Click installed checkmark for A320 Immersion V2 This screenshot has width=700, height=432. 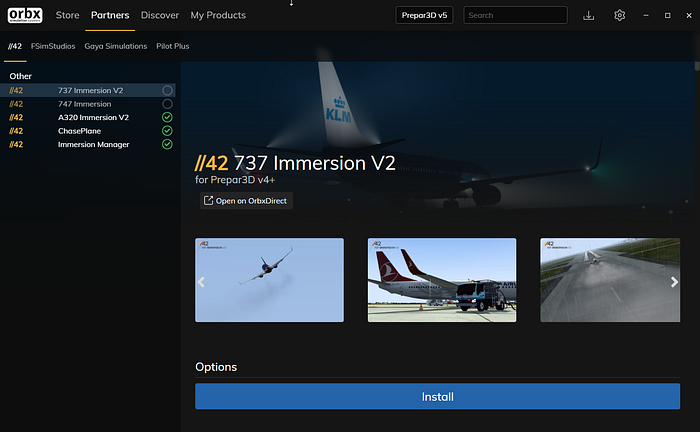(x=167, y=117)
